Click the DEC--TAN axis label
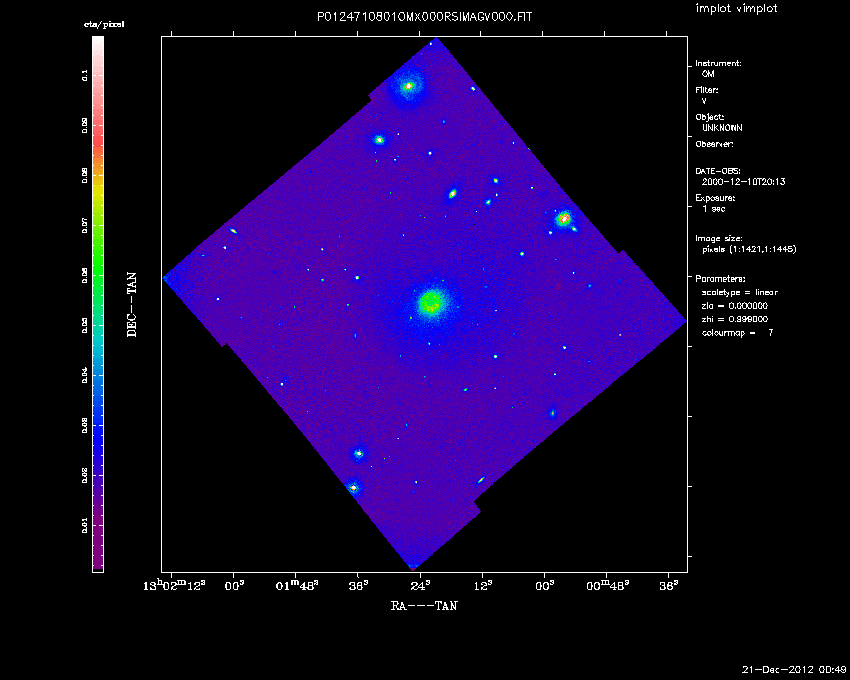The width and height of the screenshot is (850, 680). [x=132, y=305]
